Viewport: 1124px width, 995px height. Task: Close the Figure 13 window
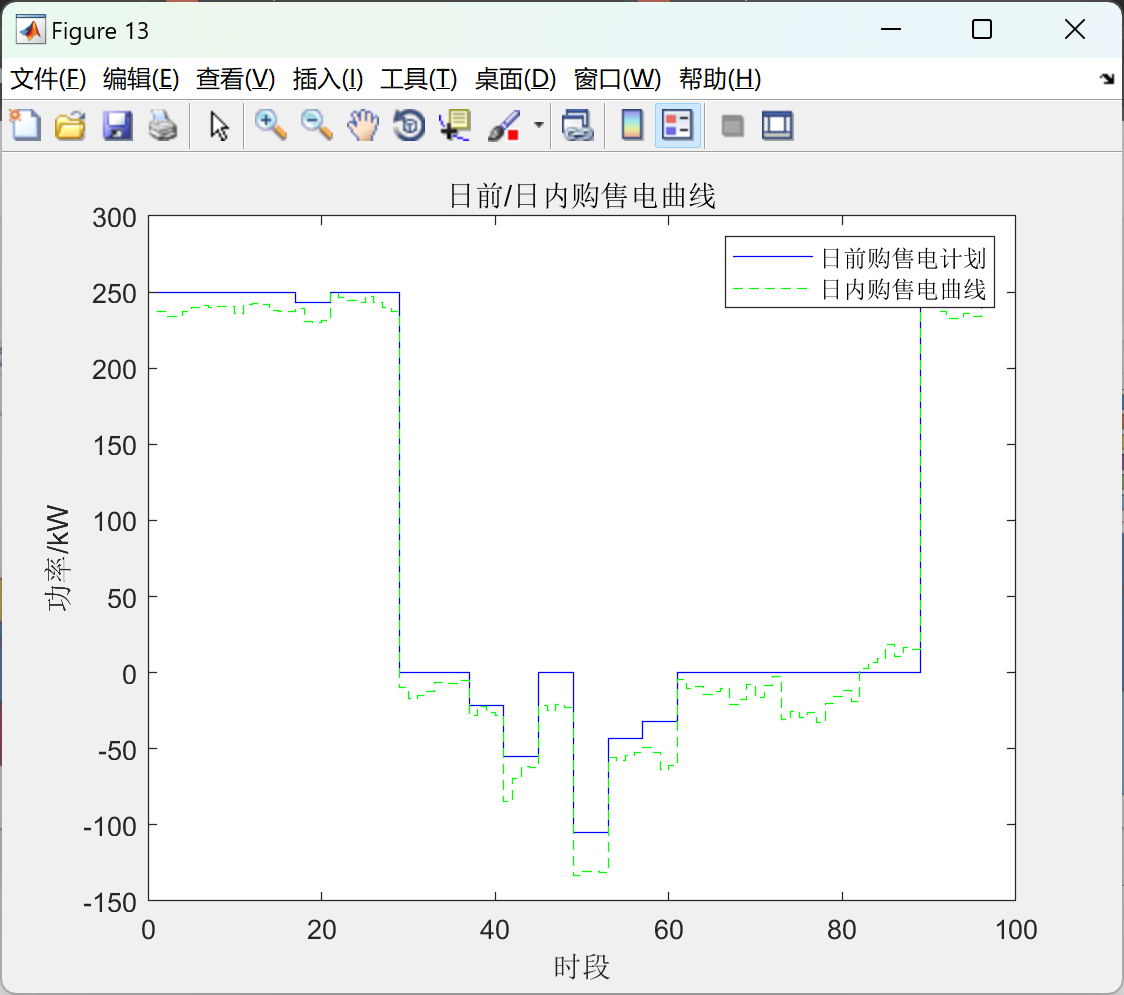(x=1075, y=29)
